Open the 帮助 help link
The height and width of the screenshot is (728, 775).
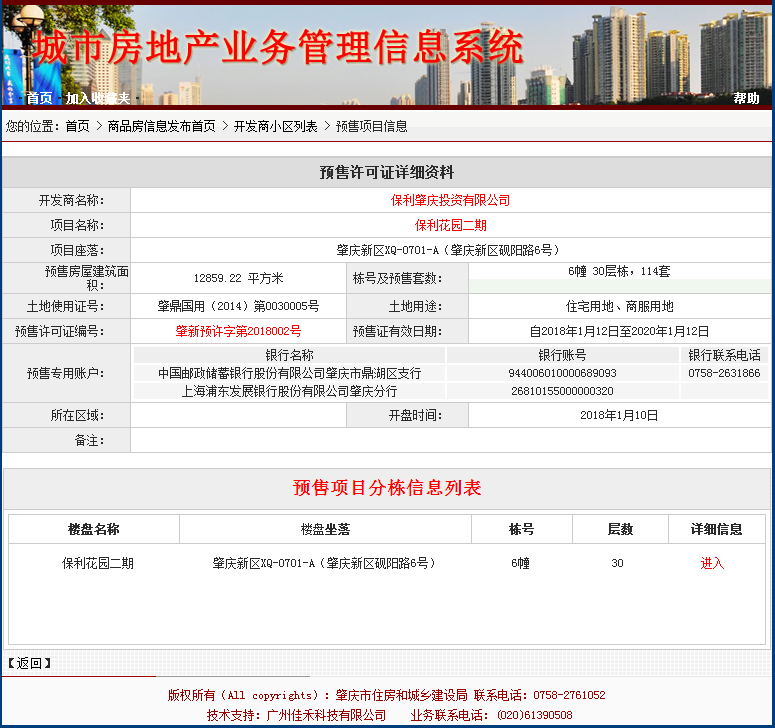(x=746, y=98)
